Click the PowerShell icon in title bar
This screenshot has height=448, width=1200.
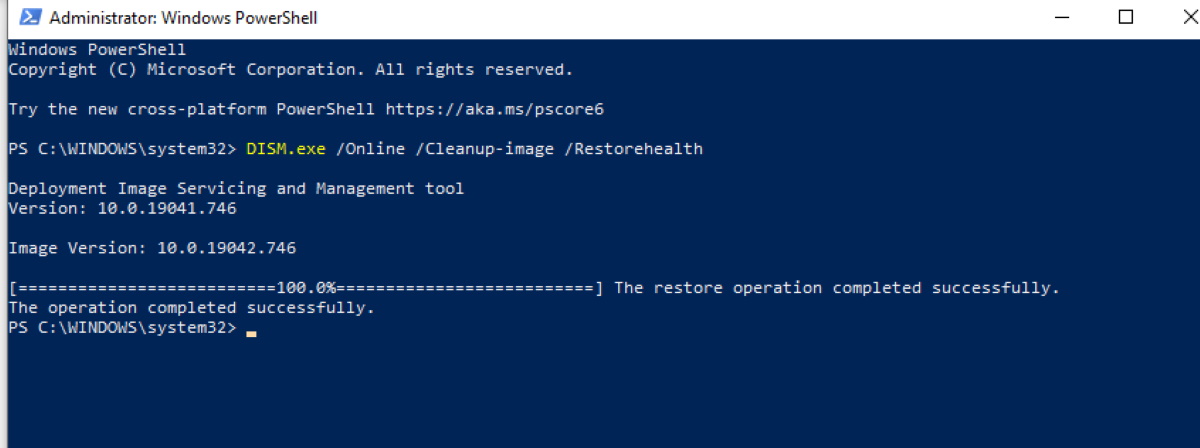[x=31, y=18]
